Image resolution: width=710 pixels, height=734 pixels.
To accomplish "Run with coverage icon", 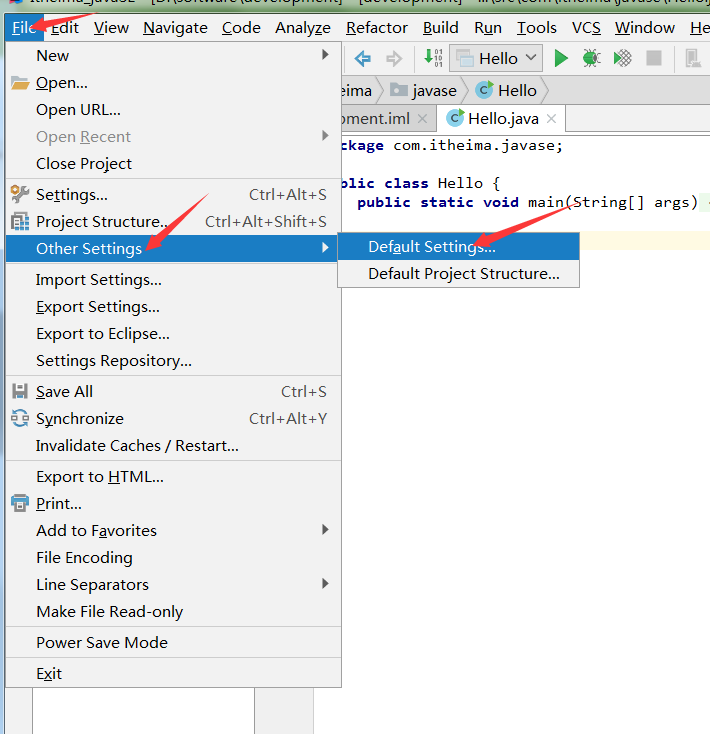I will 623,59.
